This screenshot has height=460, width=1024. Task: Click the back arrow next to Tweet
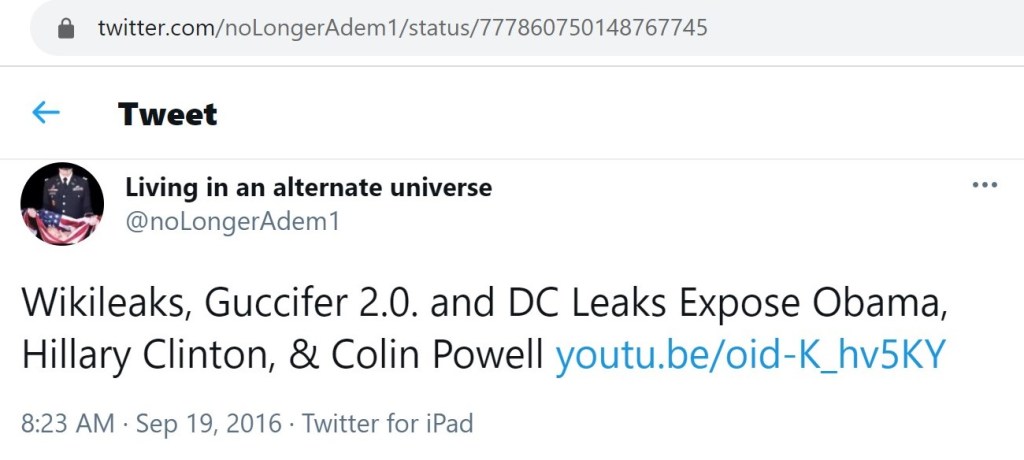pyautogui.click(x=46, y=113)
